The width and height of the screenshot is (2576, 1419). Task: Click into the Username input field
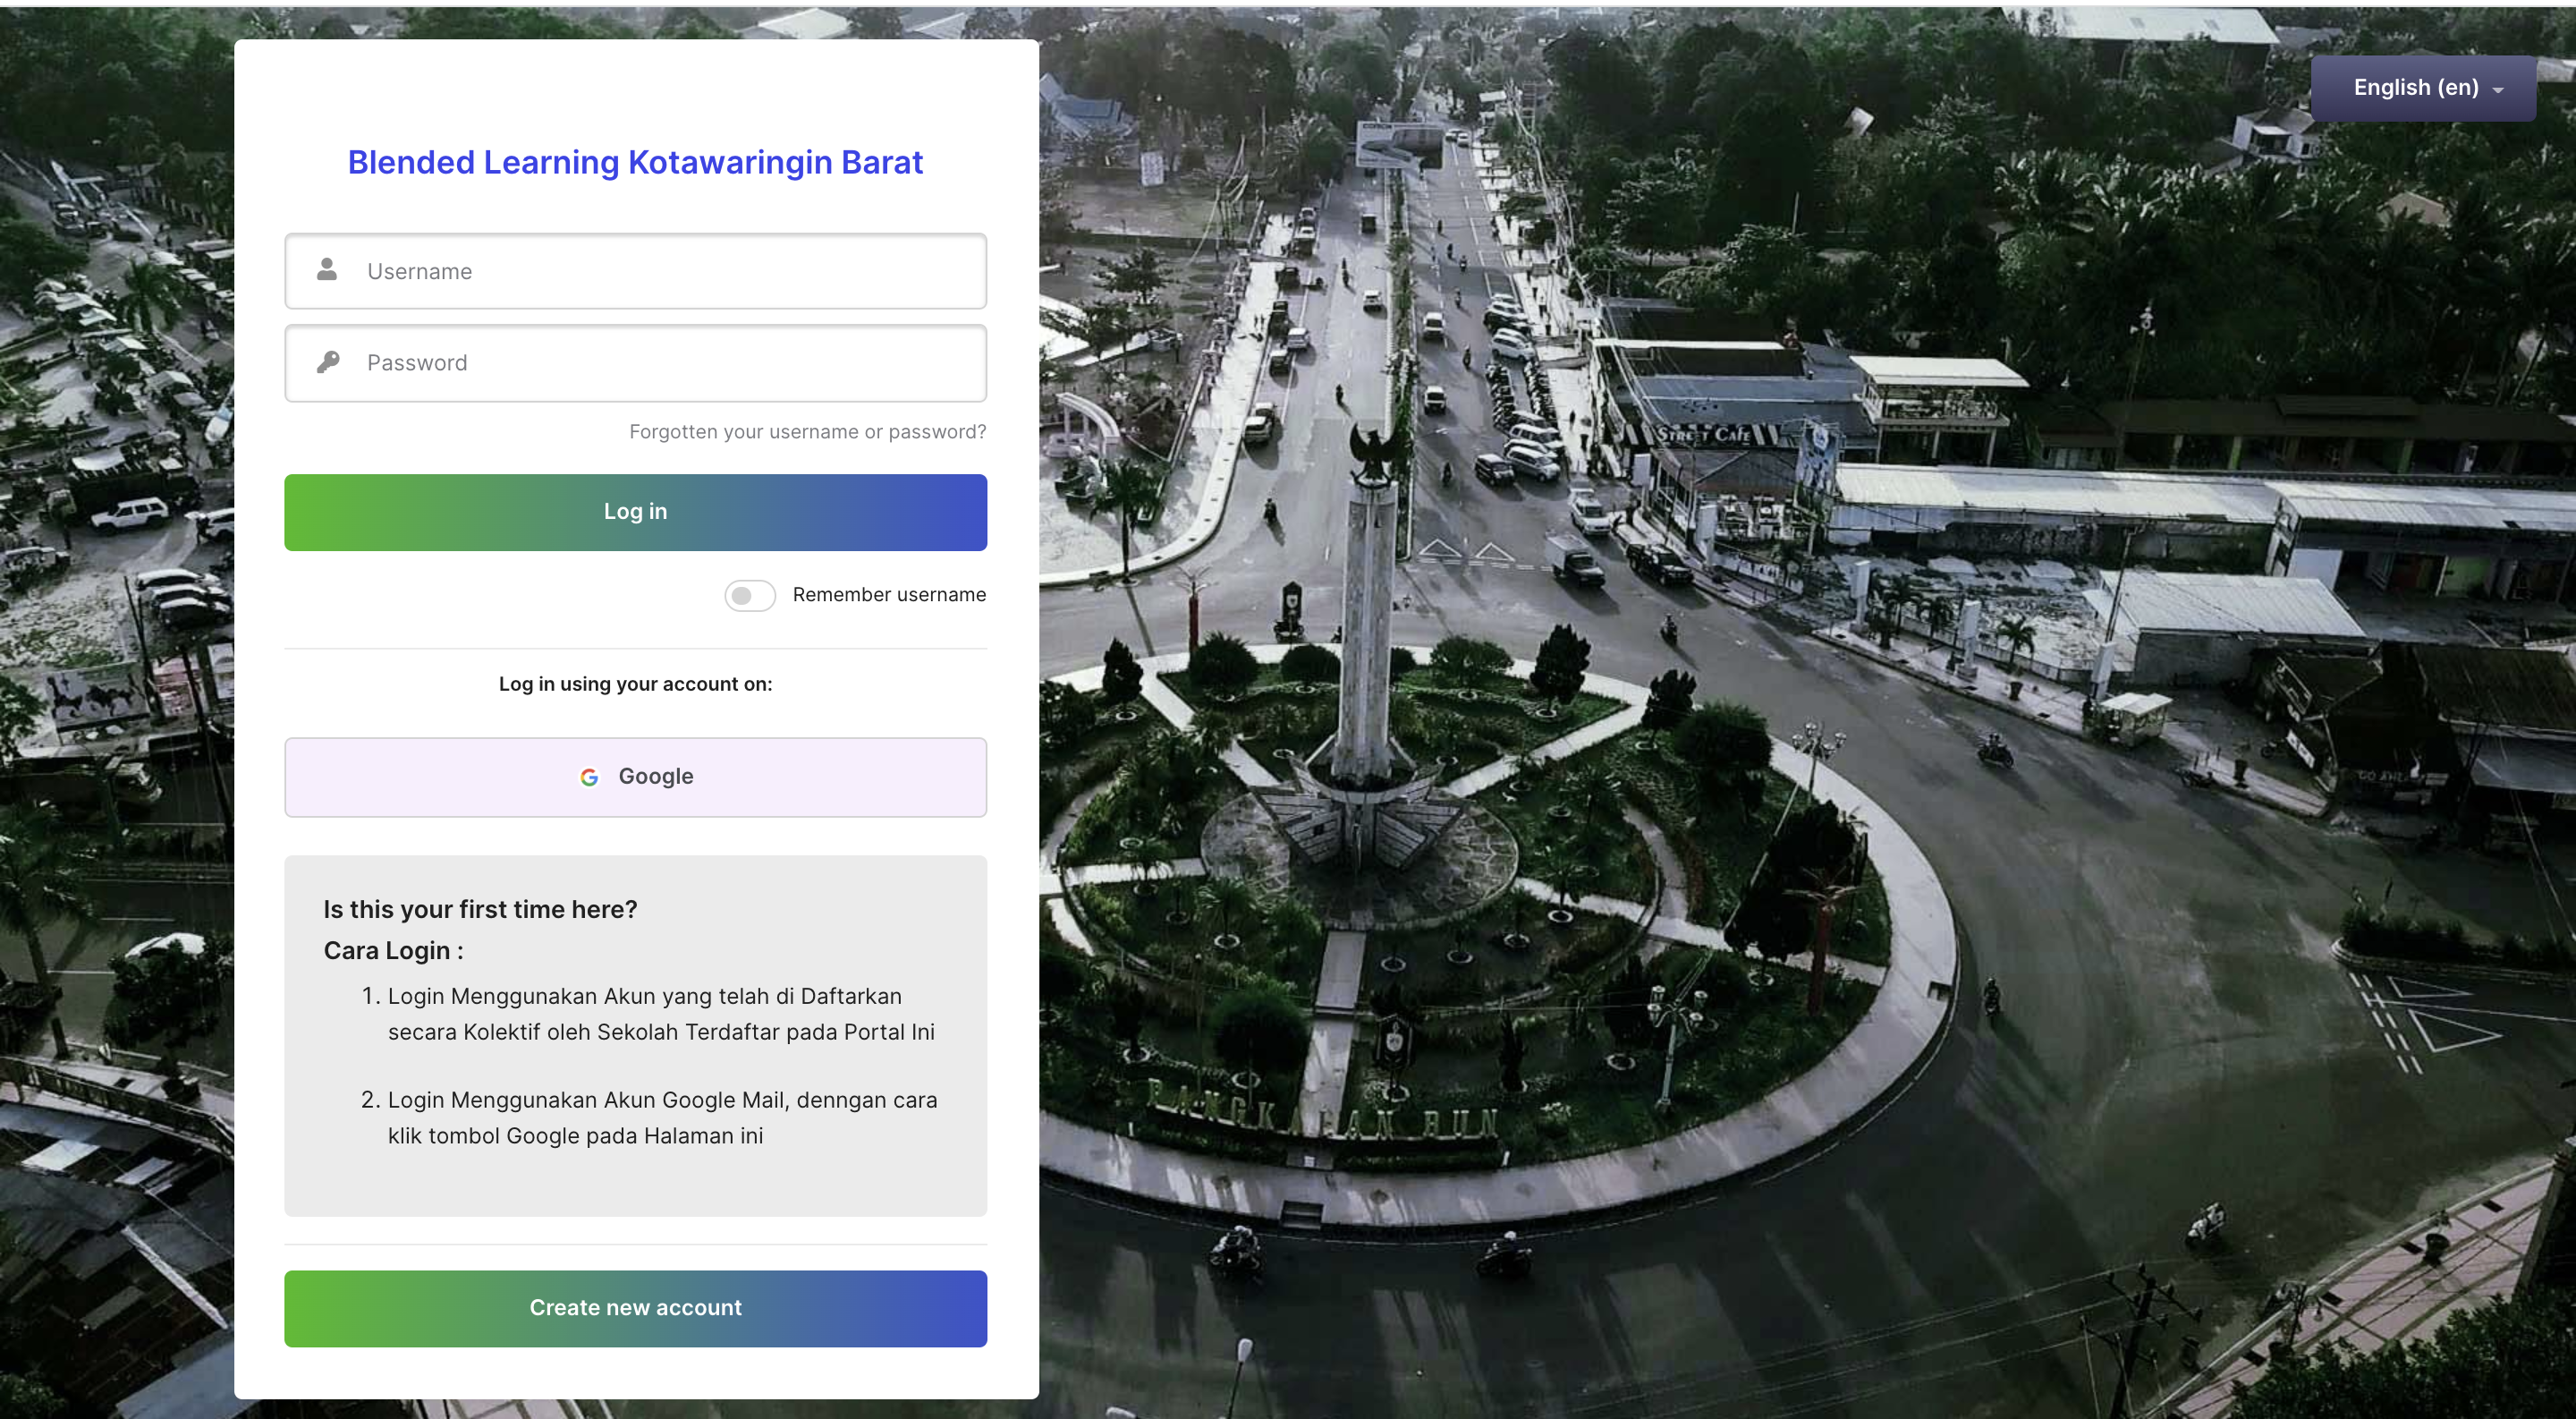pyautogui.click(x=660, y=271)
